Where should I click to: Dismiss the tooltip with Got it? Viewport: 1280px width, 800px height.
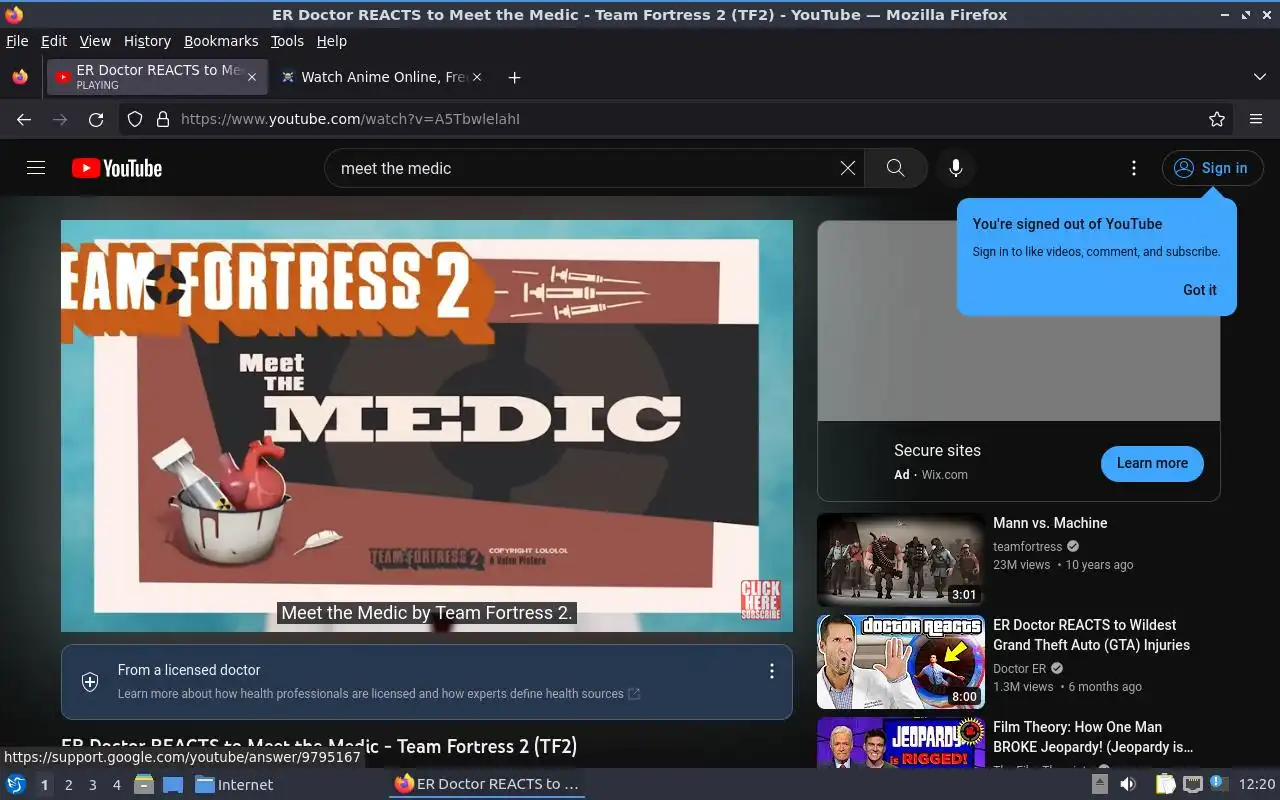[1199, 290]
